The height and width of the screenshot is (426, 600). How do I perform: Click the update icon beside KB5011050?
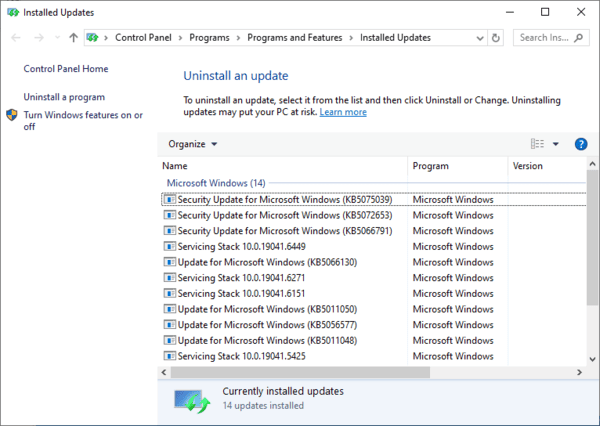[x=170, y=309]
